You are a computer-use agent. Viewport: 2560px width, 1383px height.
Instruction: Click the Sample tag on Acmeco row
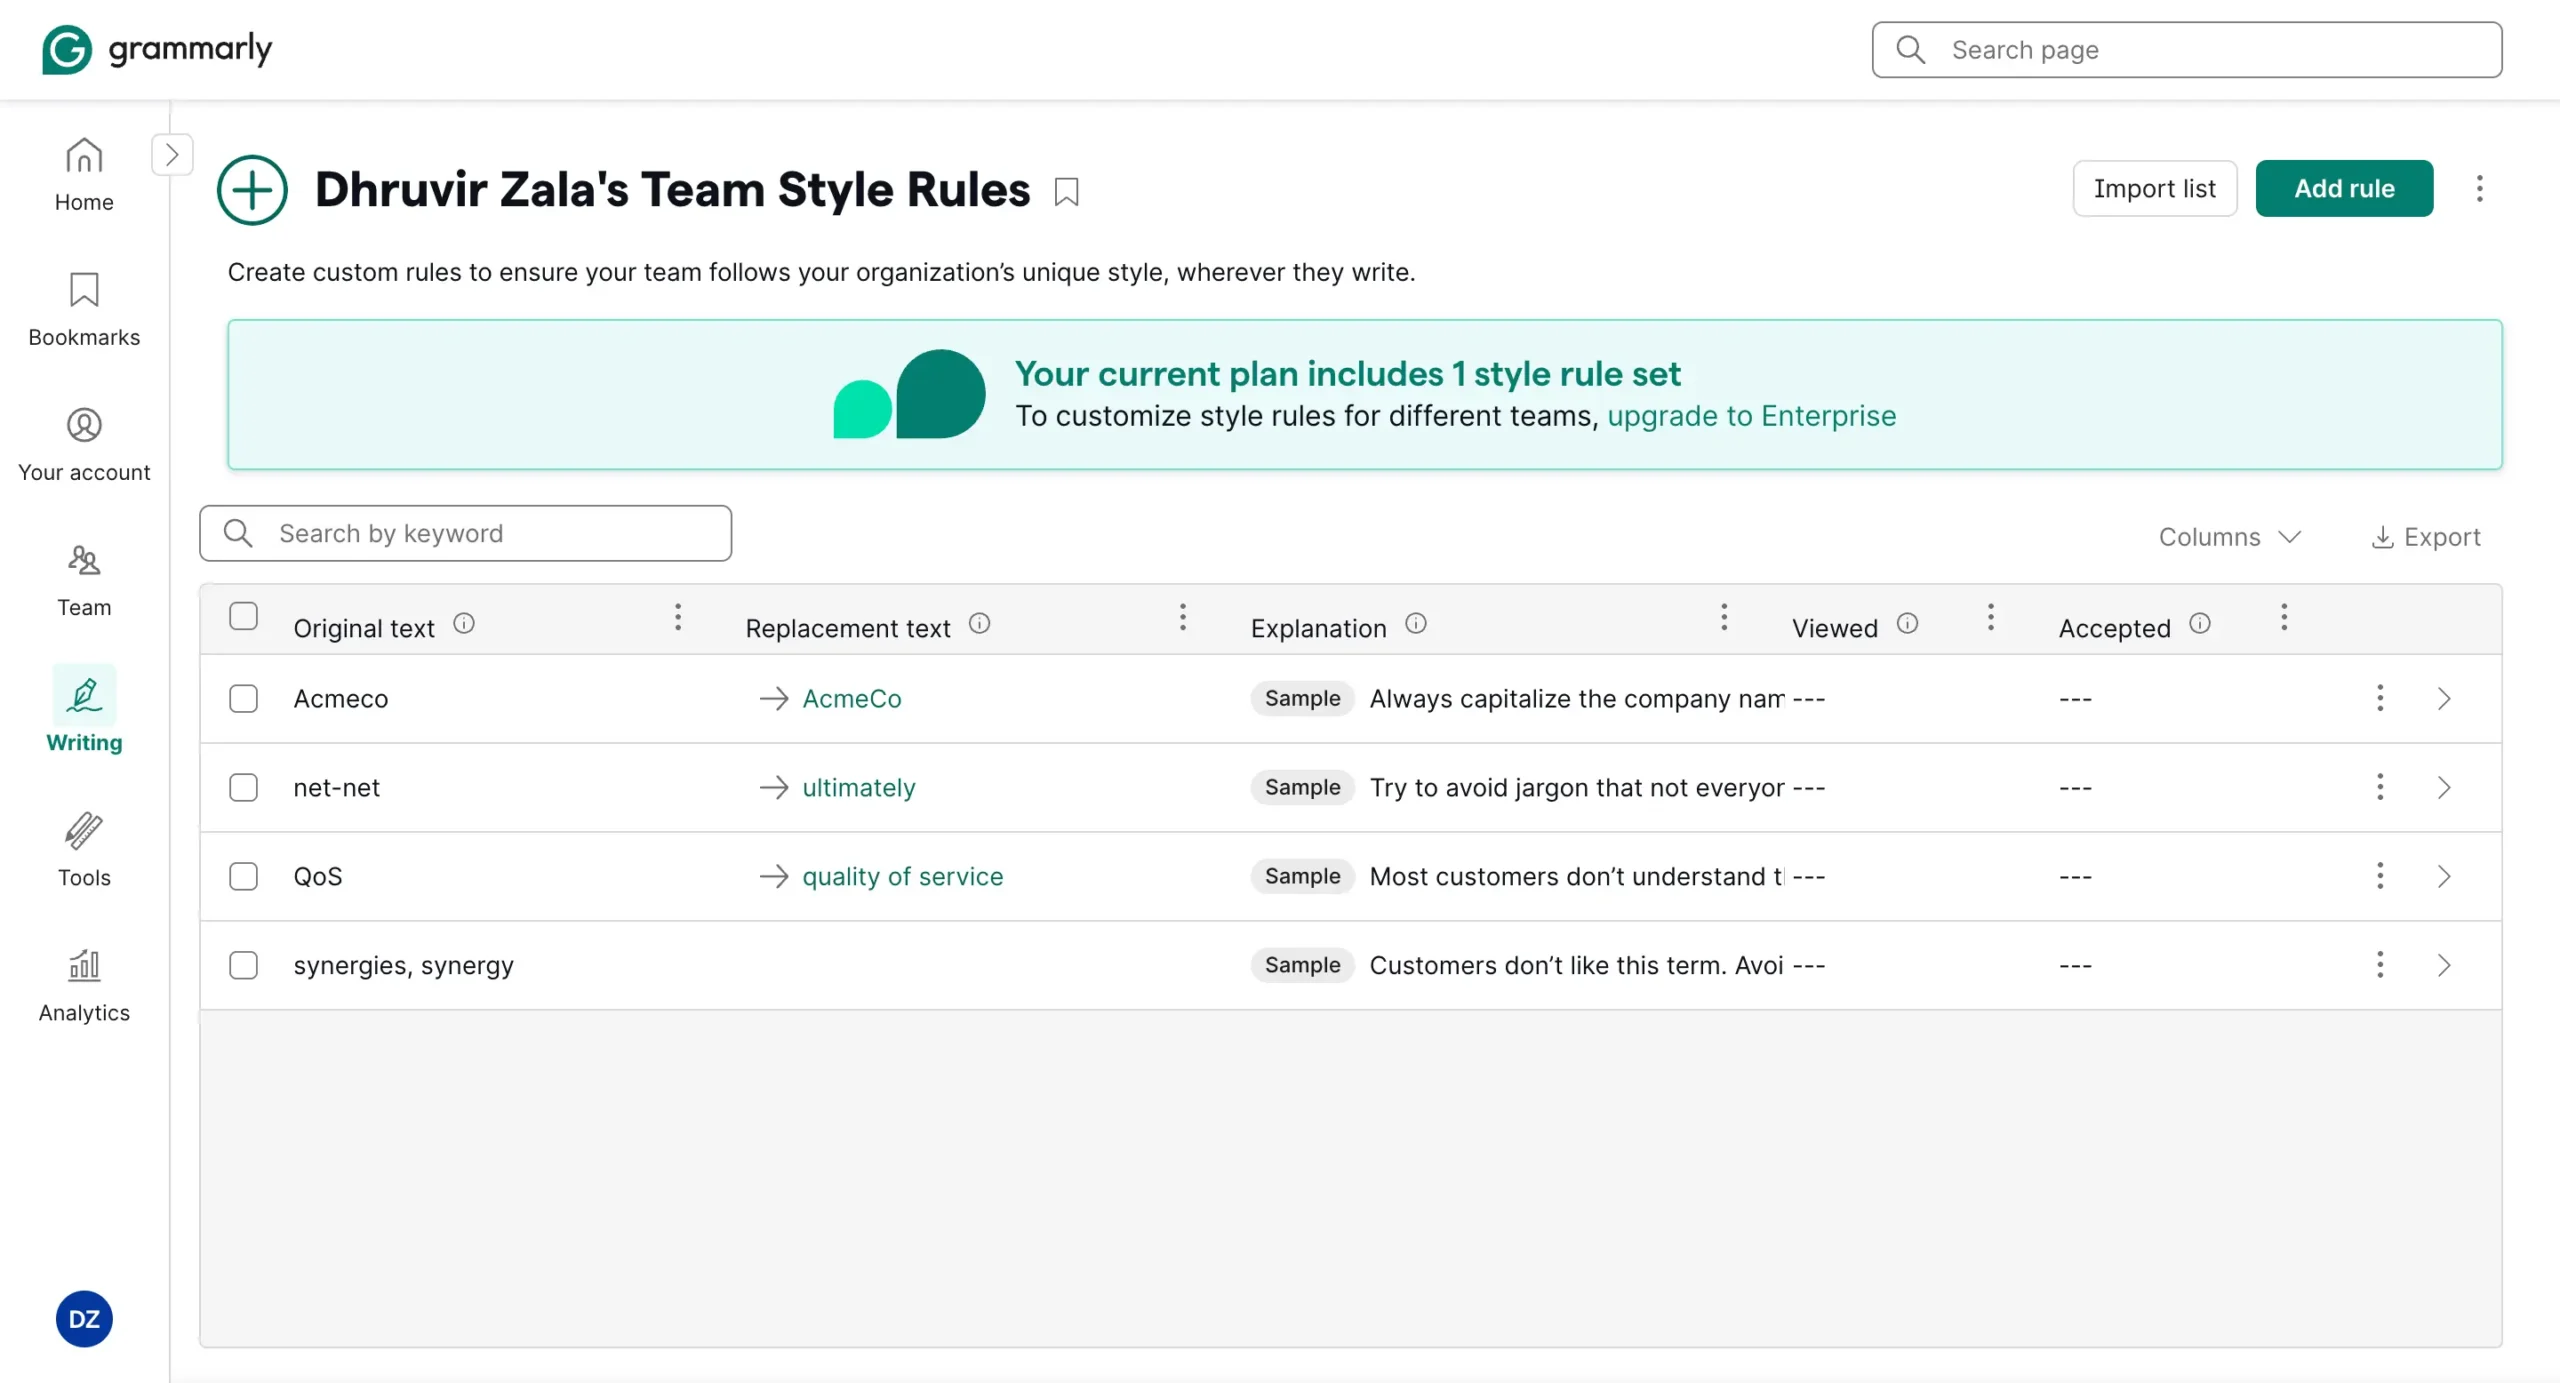[x=1302, y=698]
